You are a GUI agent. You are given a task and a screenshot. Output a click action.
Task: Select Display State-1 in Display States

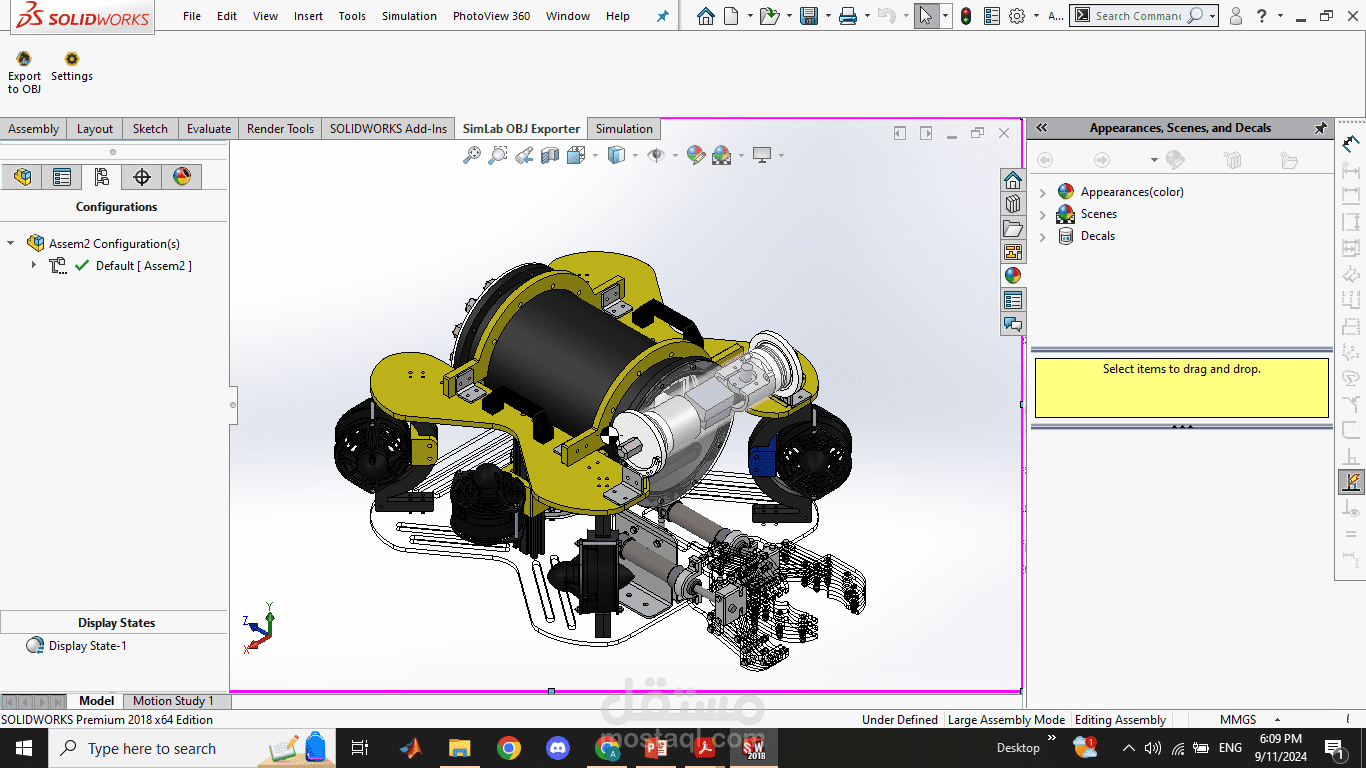[87, 646]
